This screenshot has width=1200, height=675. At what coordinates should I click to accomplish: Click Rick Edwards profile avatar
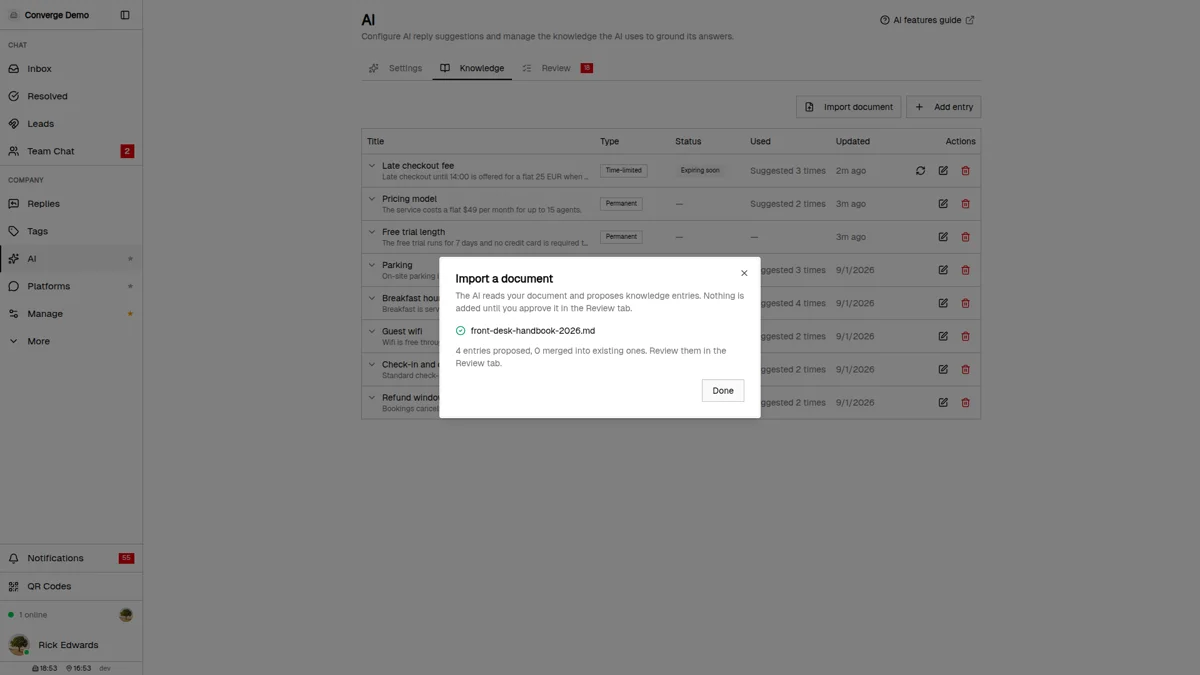point(19,645)
